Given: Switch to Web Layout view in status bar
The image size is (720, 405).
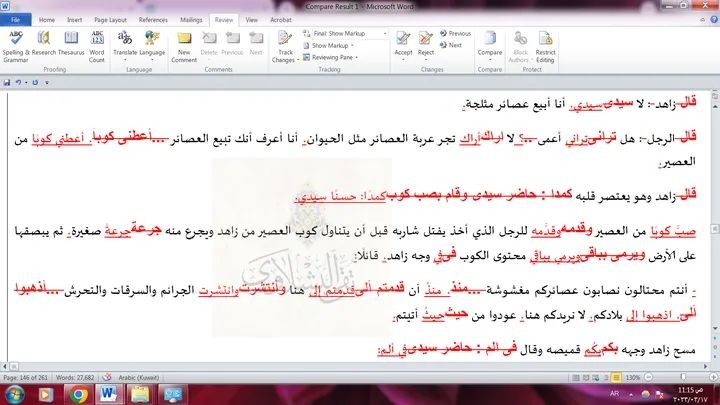Looking at the screenshot, I should tap(596, 377).
